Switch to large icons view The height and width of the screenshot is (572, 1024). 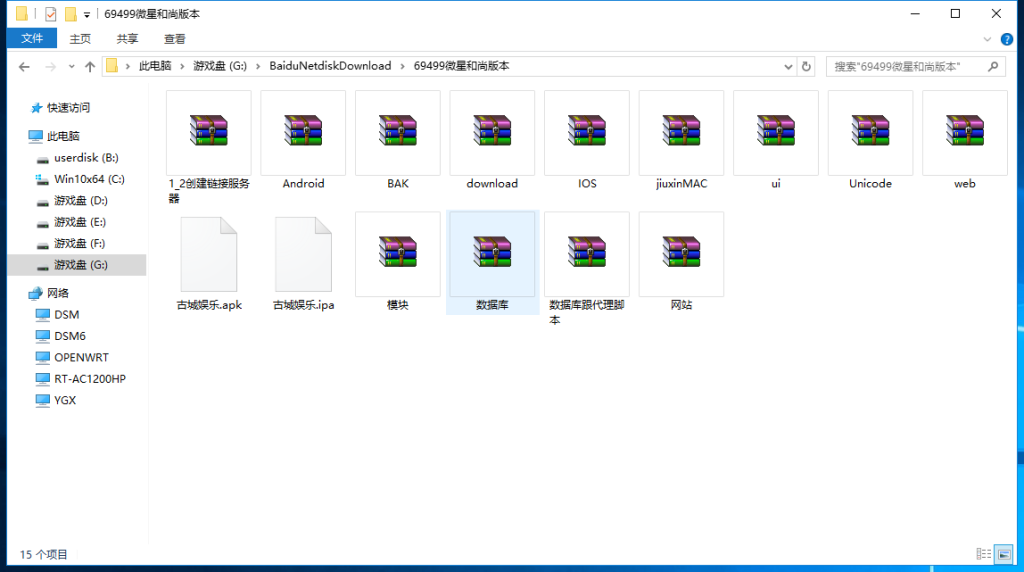pyautogui.click(x=1004, y=554)
